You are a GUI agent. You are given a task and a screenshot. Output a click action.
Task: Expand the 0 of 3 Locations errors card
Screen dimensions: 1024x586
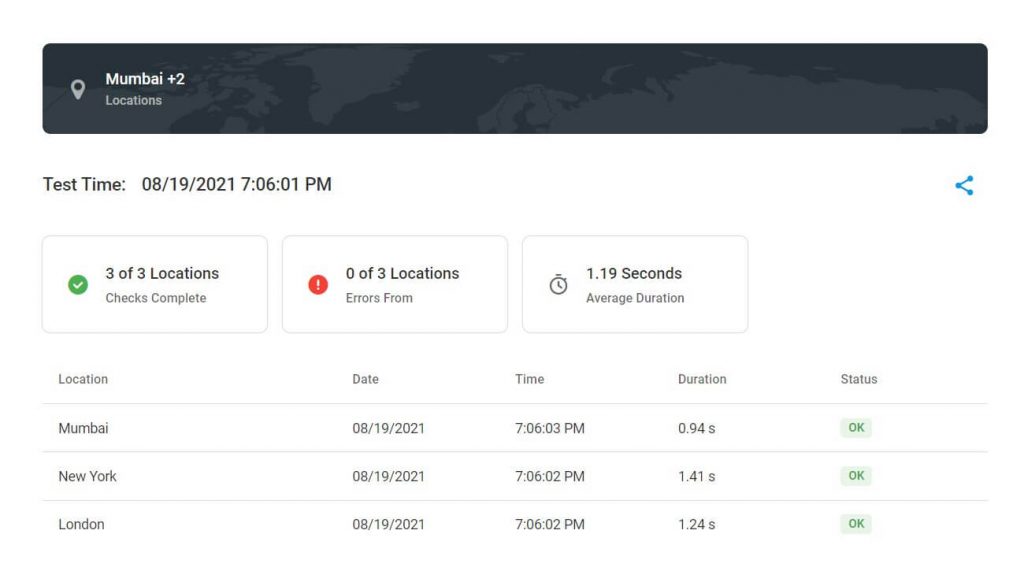pyautogui.click(x=394, y=283)
